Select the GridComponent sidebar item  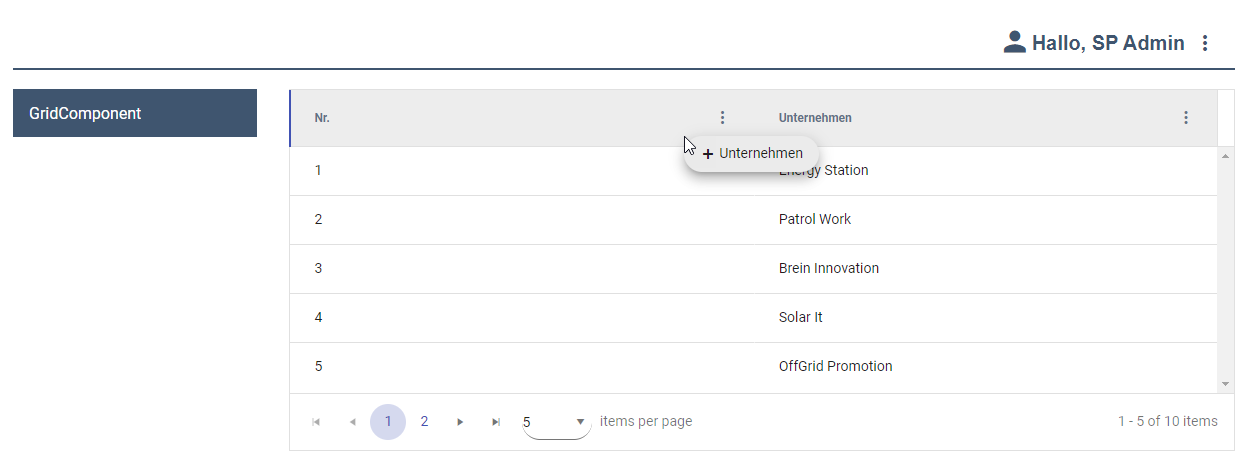(x=135, y=113)
